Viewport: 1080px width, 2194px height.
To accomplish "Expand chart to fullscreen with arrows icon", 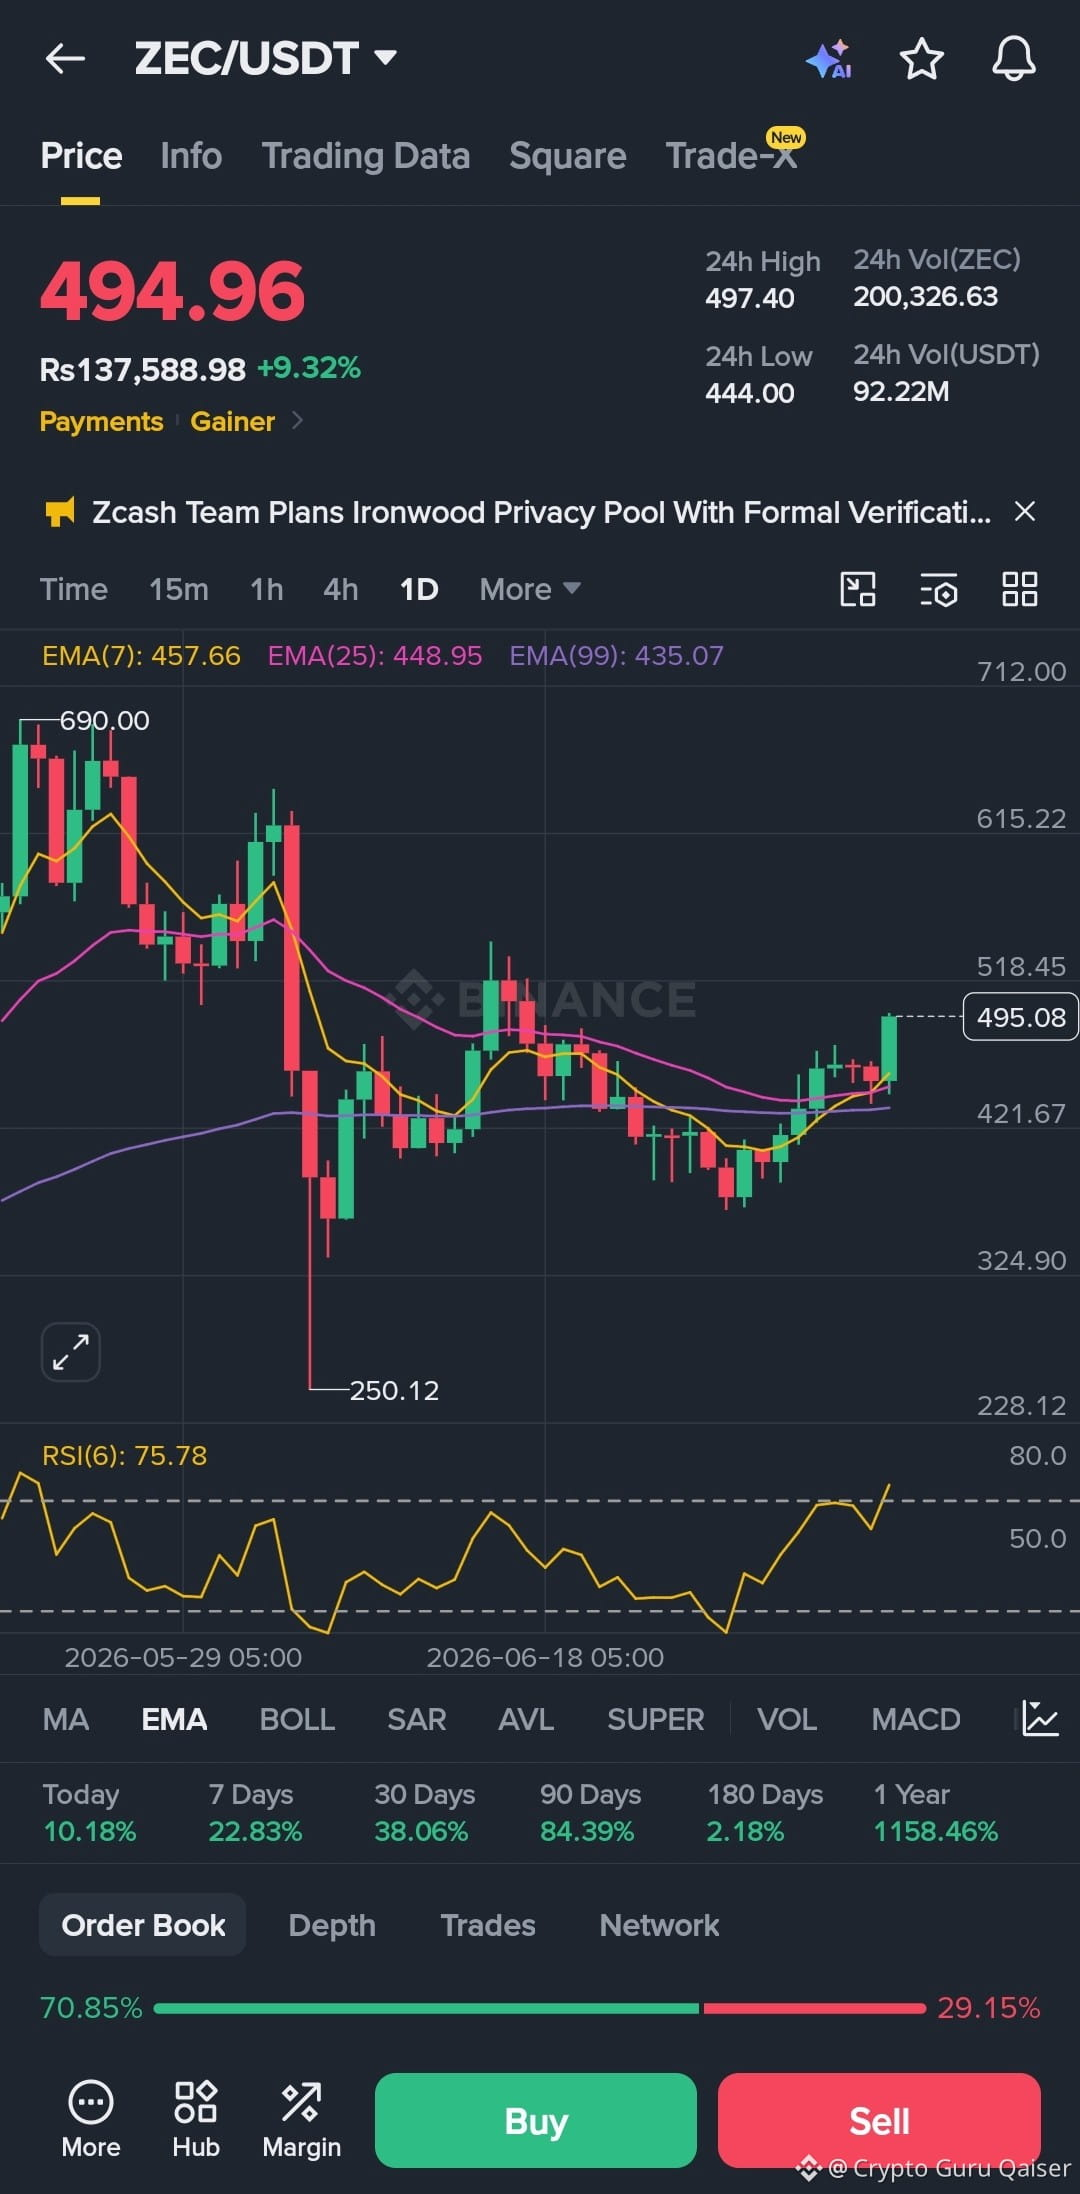I will [70, 1352].
